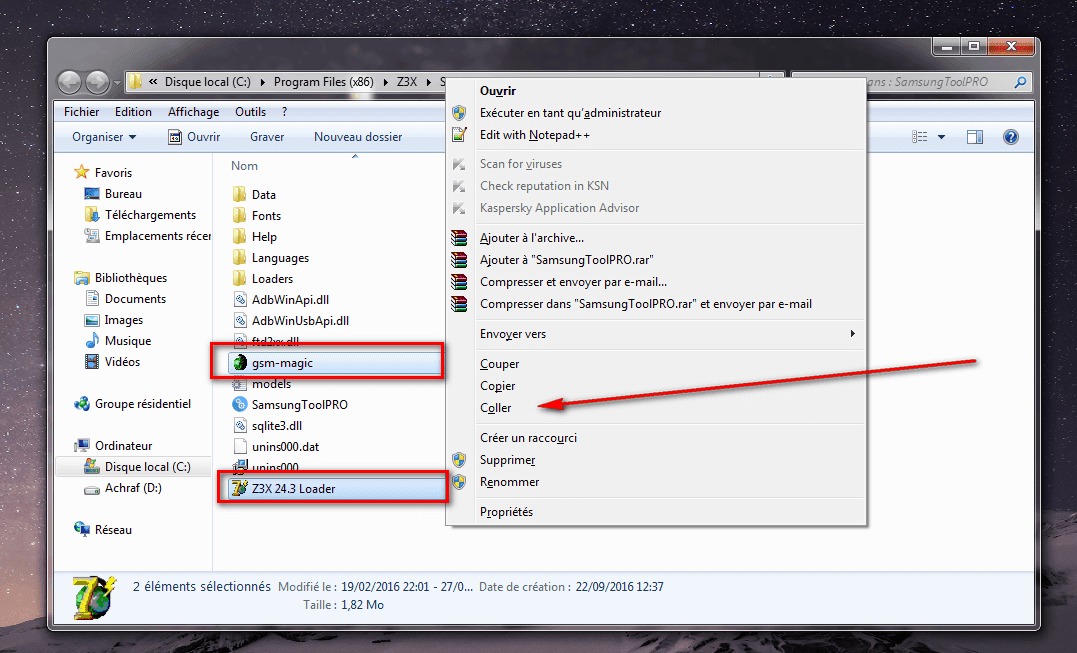This screenshot has height=653, width=1077.
Task: Select Documents under Bibliothèques
Action: (135, 299)
